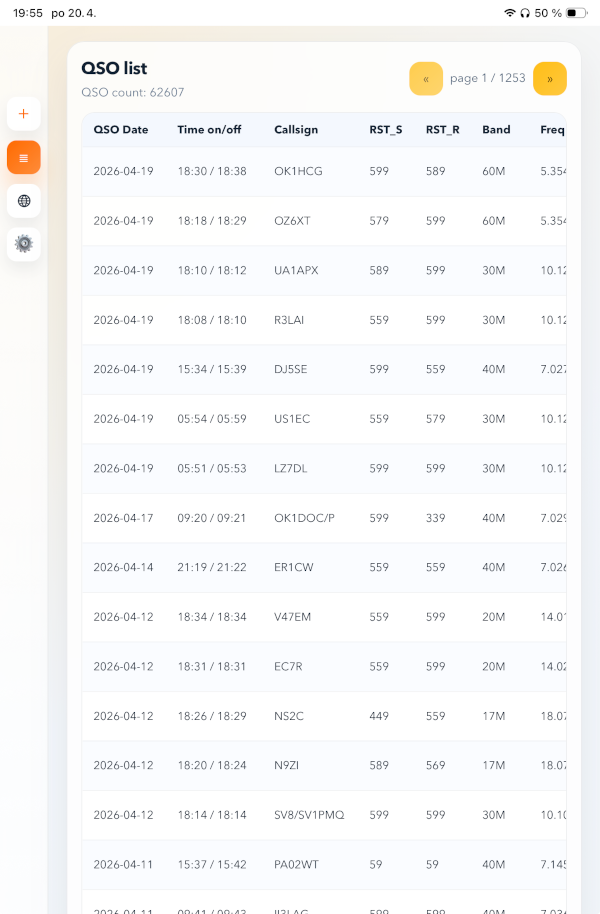Screen dimensions: 600x914
Task: Click the QSO Date column header
Action: tap(121, 130)
